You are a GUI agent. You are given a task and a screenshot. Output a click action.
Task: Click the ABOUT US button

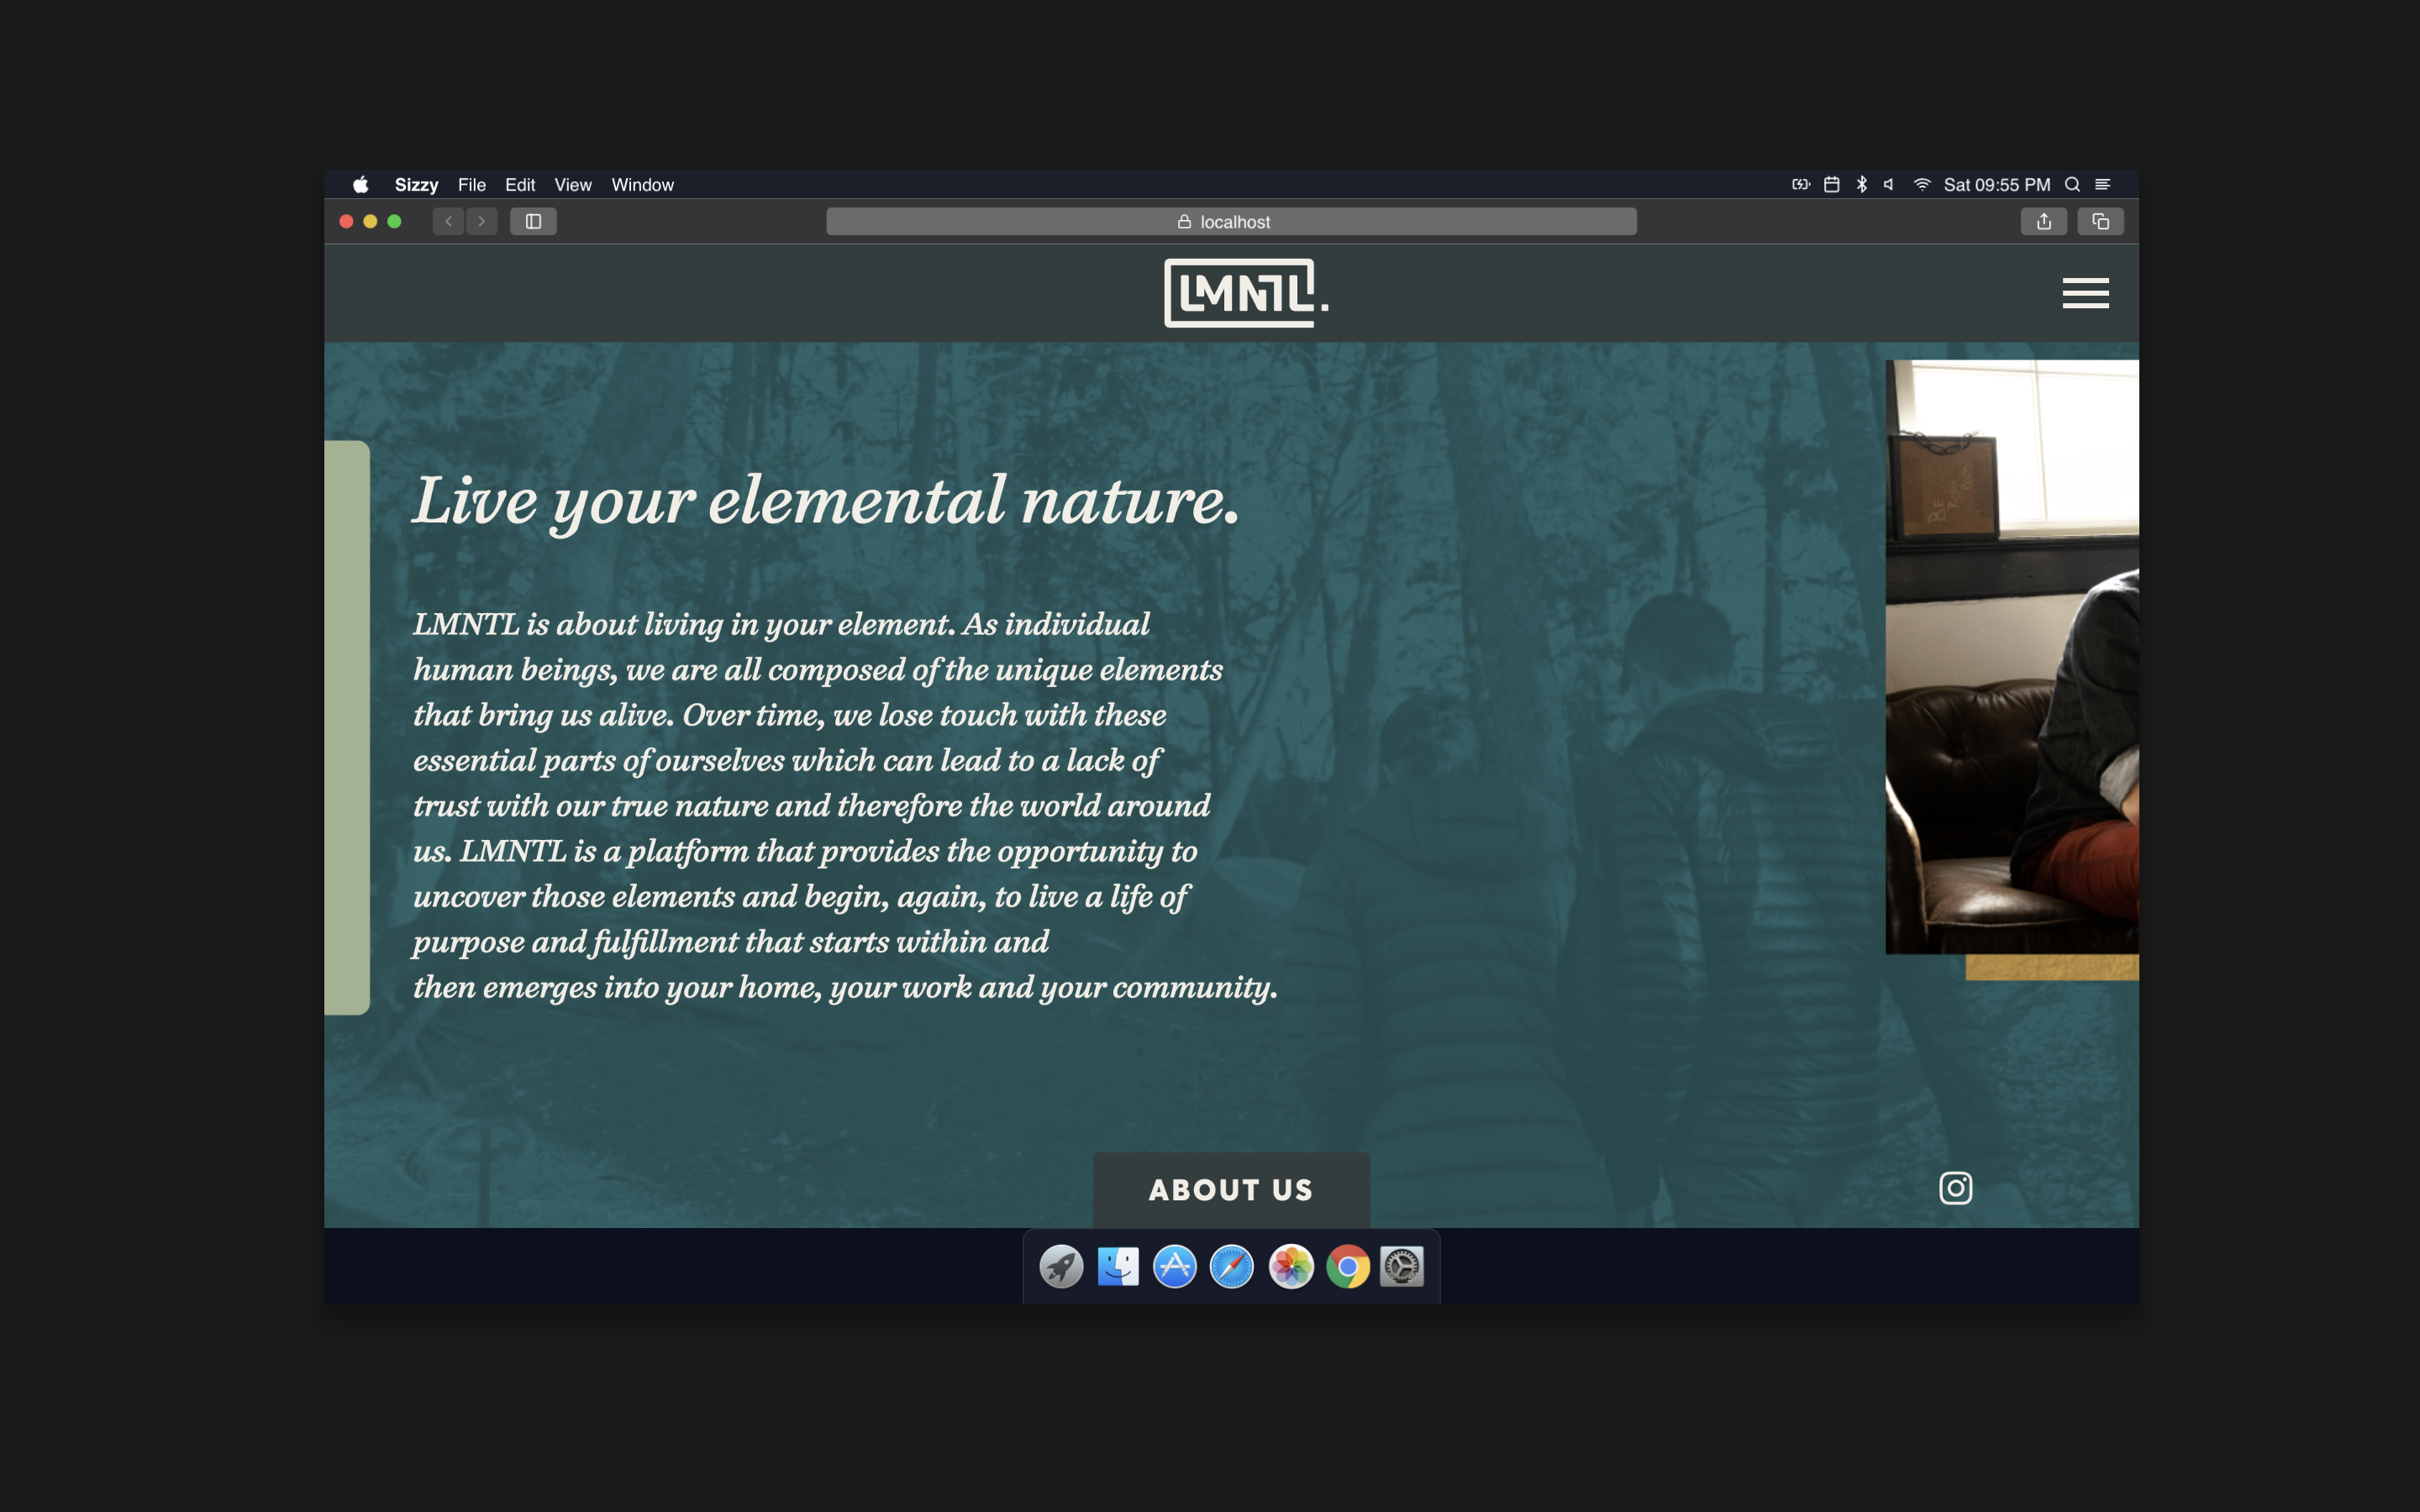pos(1231,1190)
